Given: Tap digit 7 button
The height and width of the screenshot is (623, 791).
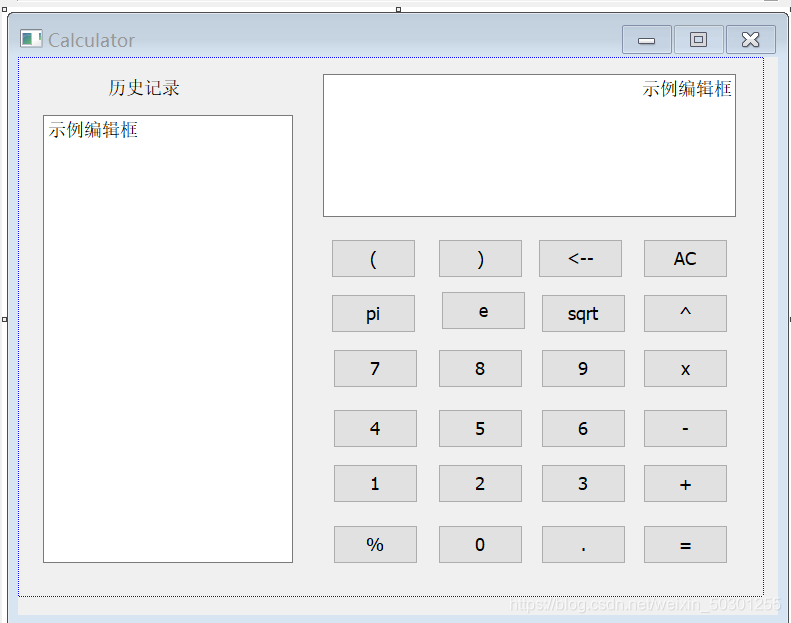Looking at the screenshot, I should [375, 369].
